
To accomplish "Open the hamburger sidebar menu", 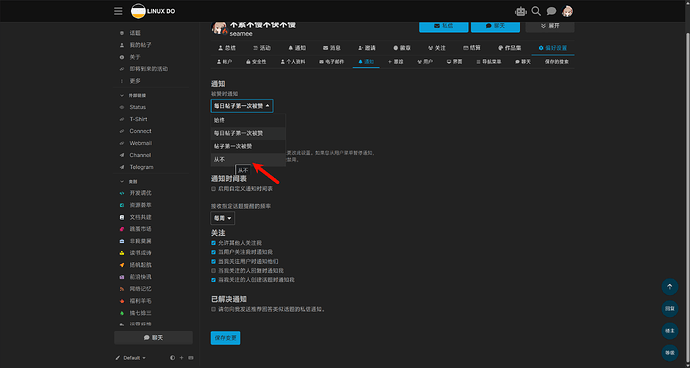I will [x=118, y=11].
